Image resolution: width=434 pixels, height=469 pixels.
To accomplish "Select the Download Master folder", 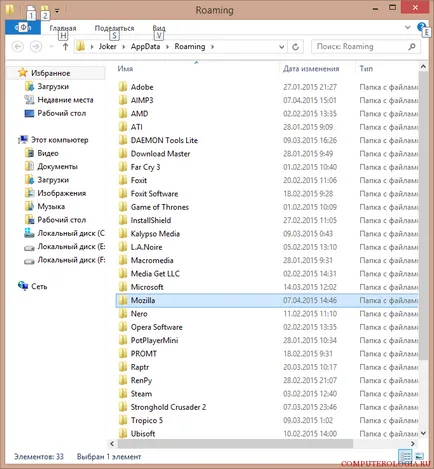I will tap(160, 154).
